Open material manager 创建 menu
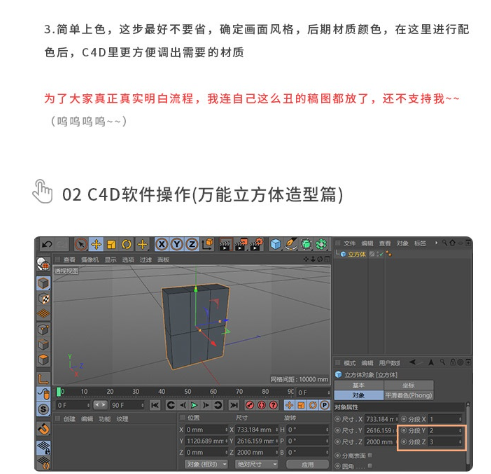Viewport: 491px width, 474px height. click(69, 419)
